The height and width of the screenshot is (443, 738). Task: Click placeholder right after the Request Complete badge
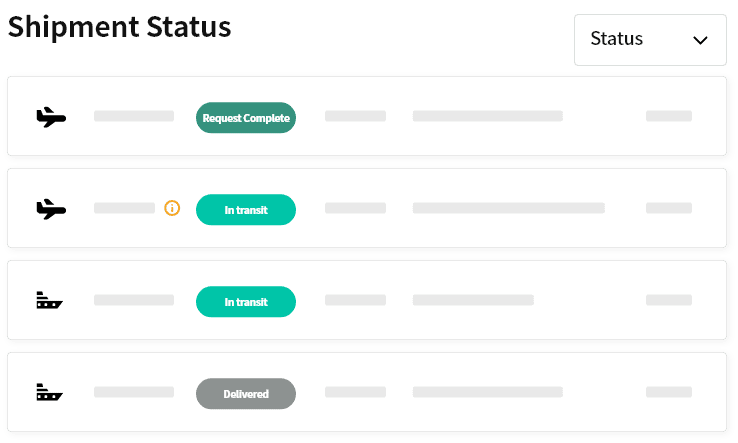pyautogui.click(x=355, y=116)
